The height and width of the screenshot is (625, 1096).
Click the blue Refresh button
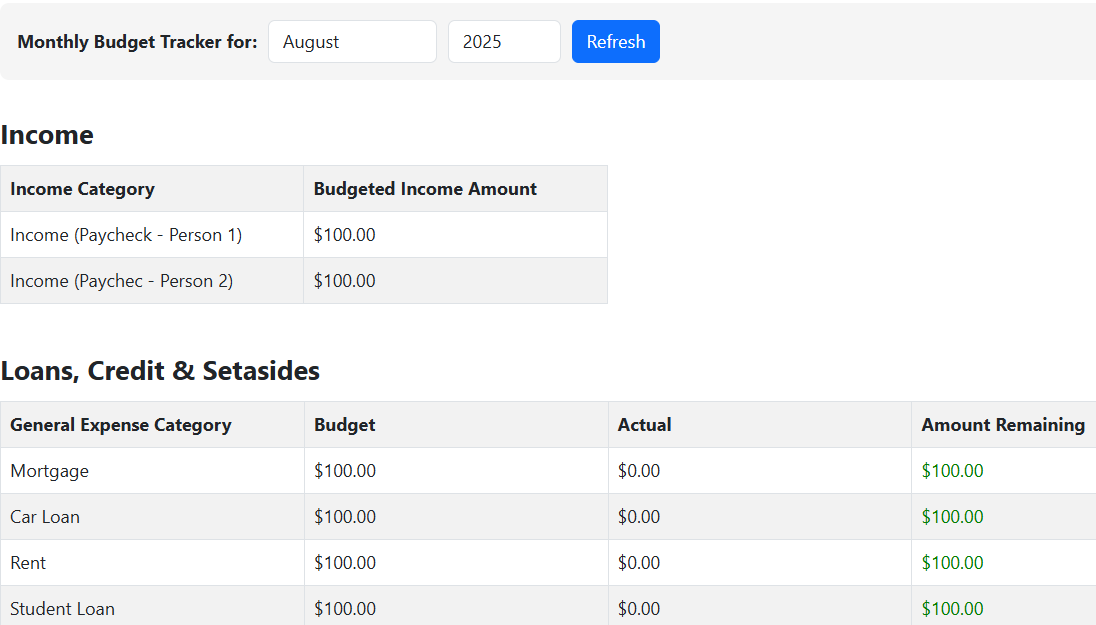click(x=615, y=41)
